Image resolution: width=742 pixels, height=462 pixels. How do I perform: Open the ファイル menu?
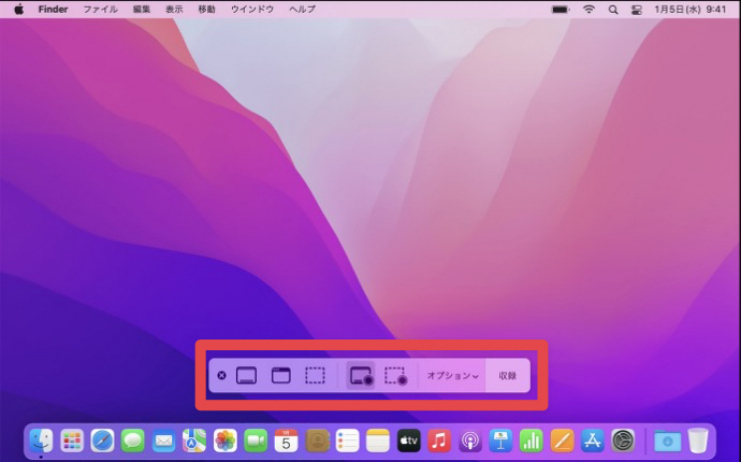(x=100, y=9)
